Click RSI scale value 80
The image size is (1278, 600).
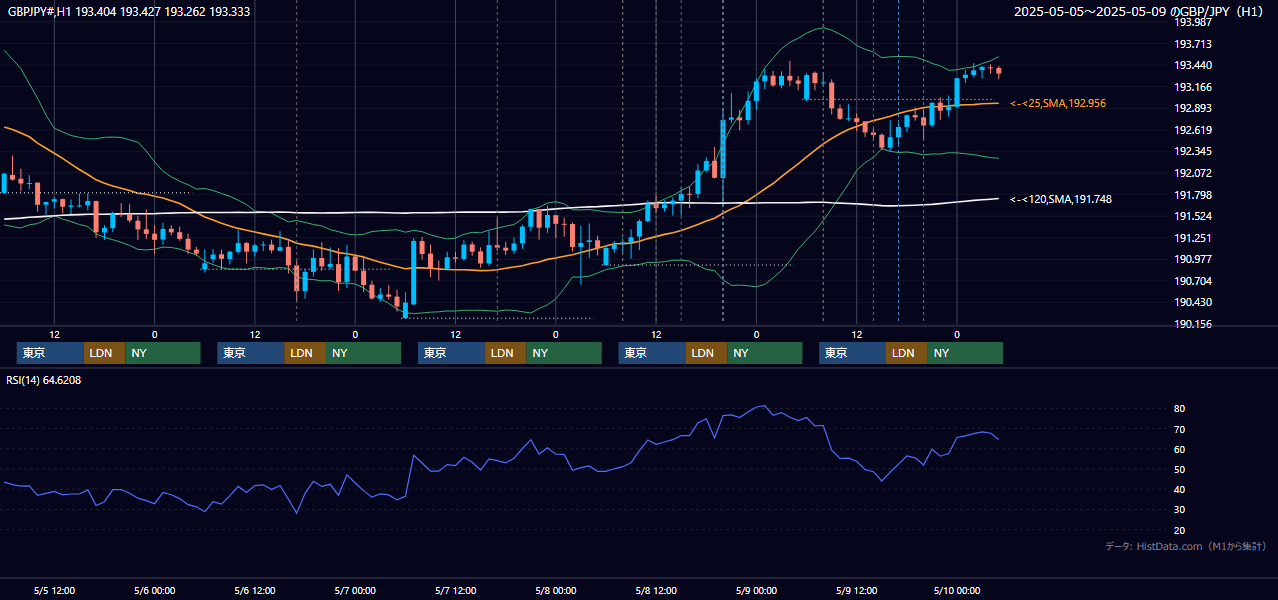(x=1180, y=409)
